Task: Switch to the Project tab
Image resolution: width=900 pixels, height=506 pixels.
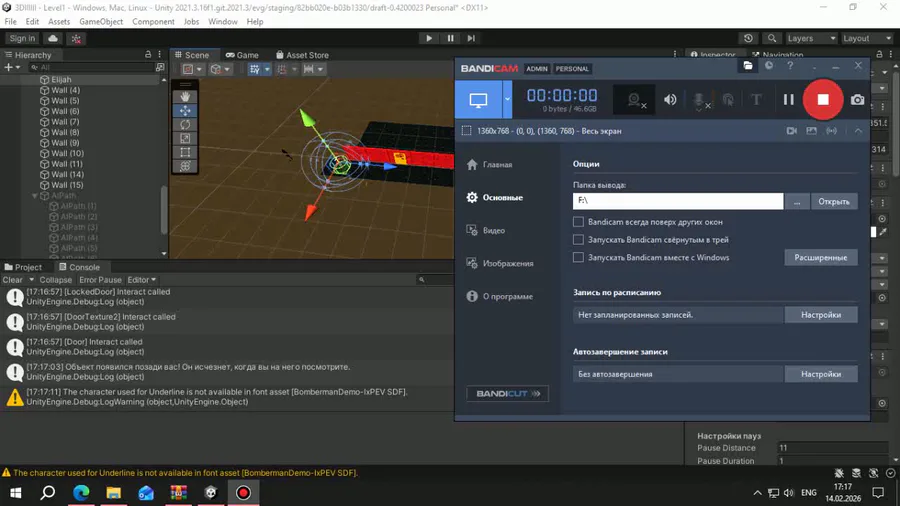Action: pyautogui.click(x=24, y=267)
